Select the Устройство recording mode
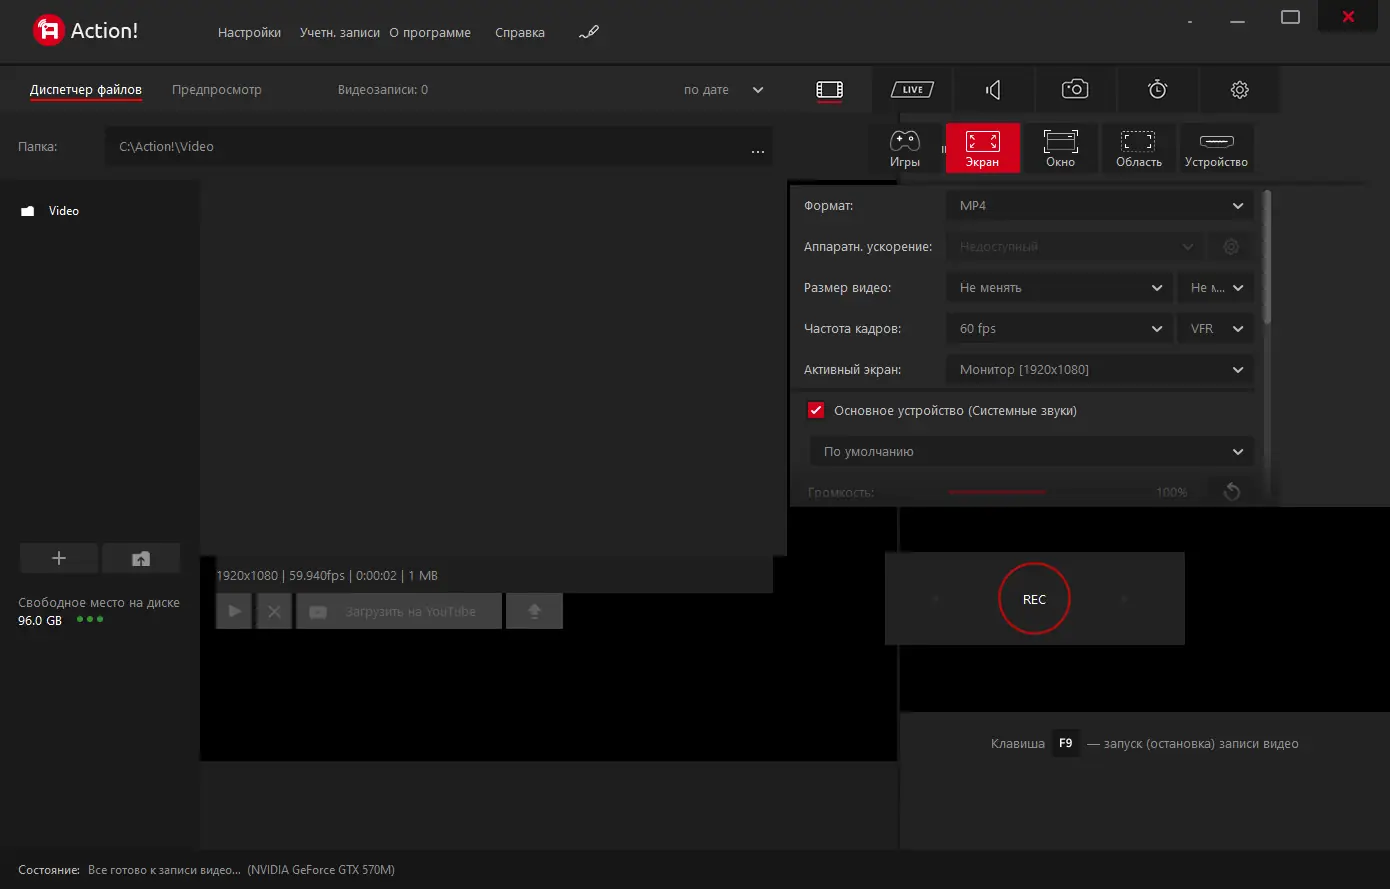Image resolution: width=1390 pixels, height=889 pixels. (1216, 148)
